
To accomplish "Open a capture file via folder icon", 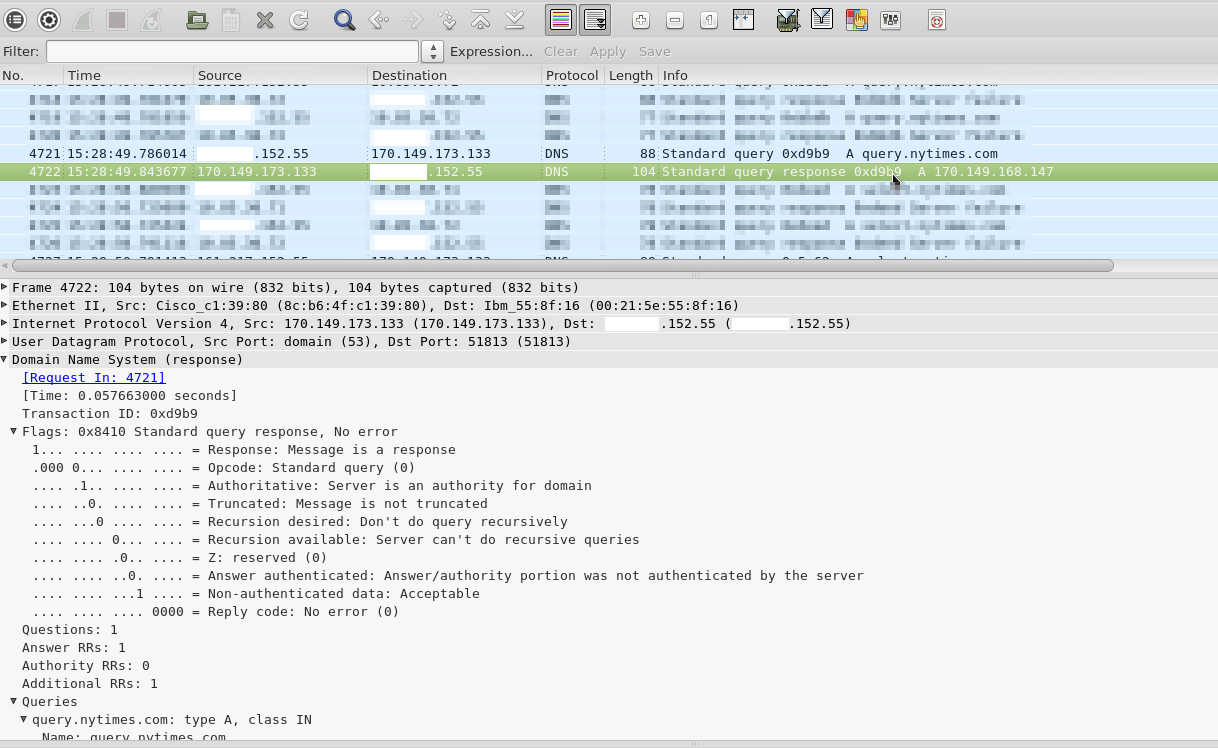I will (x=197, y=19).
